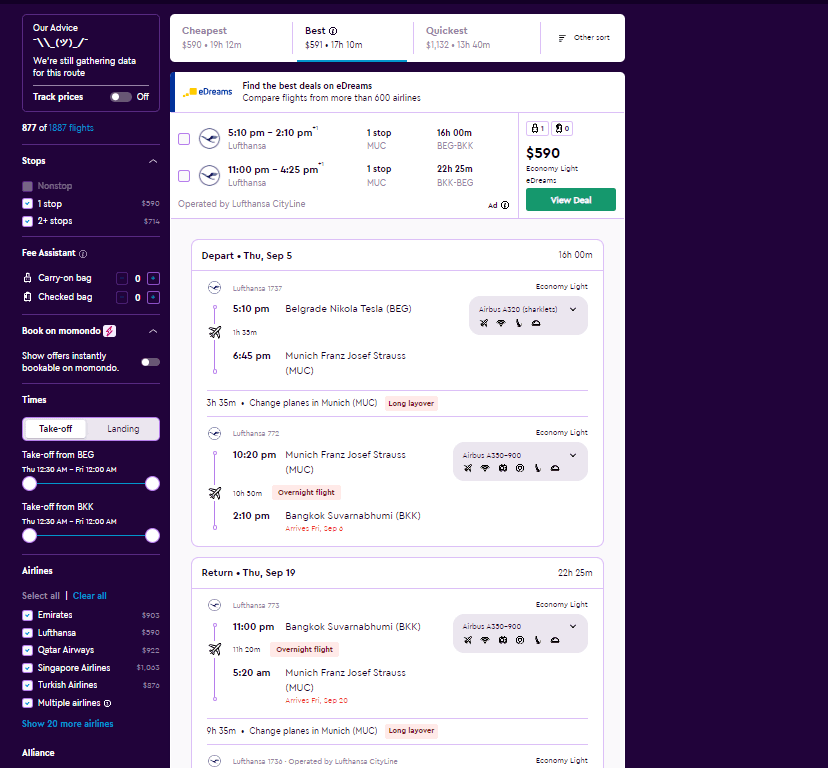Click flight plane icon on BEG-MUC segment
Image resolution: width=828 pixels, height=768 pixels.
click(215, 332)
